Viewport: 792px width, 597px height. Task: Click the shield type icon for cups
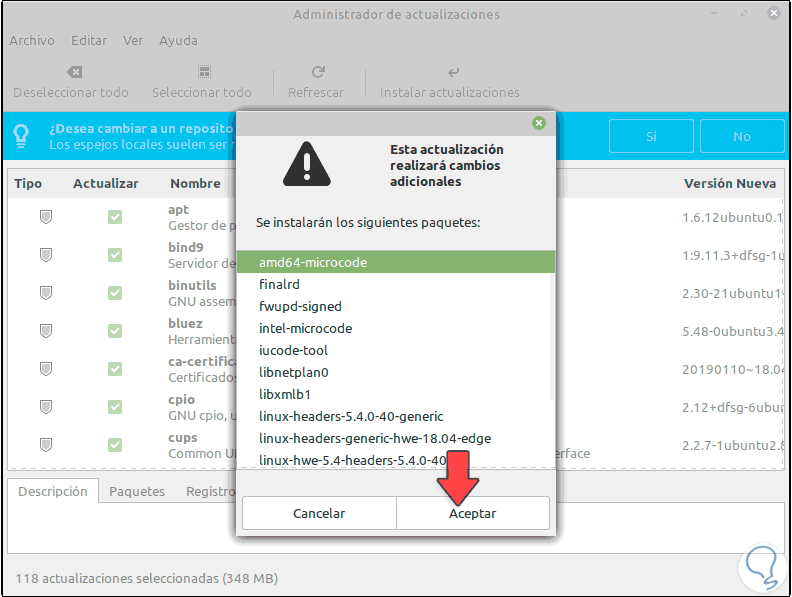click(x=46, y=444)
